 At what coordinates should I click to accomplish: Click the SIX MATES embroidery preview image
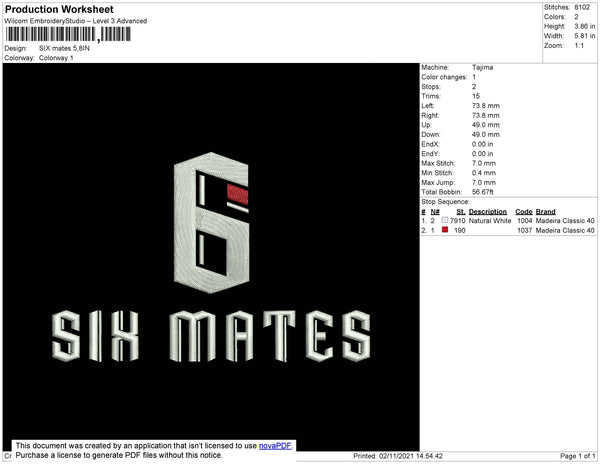coord(211,257)
